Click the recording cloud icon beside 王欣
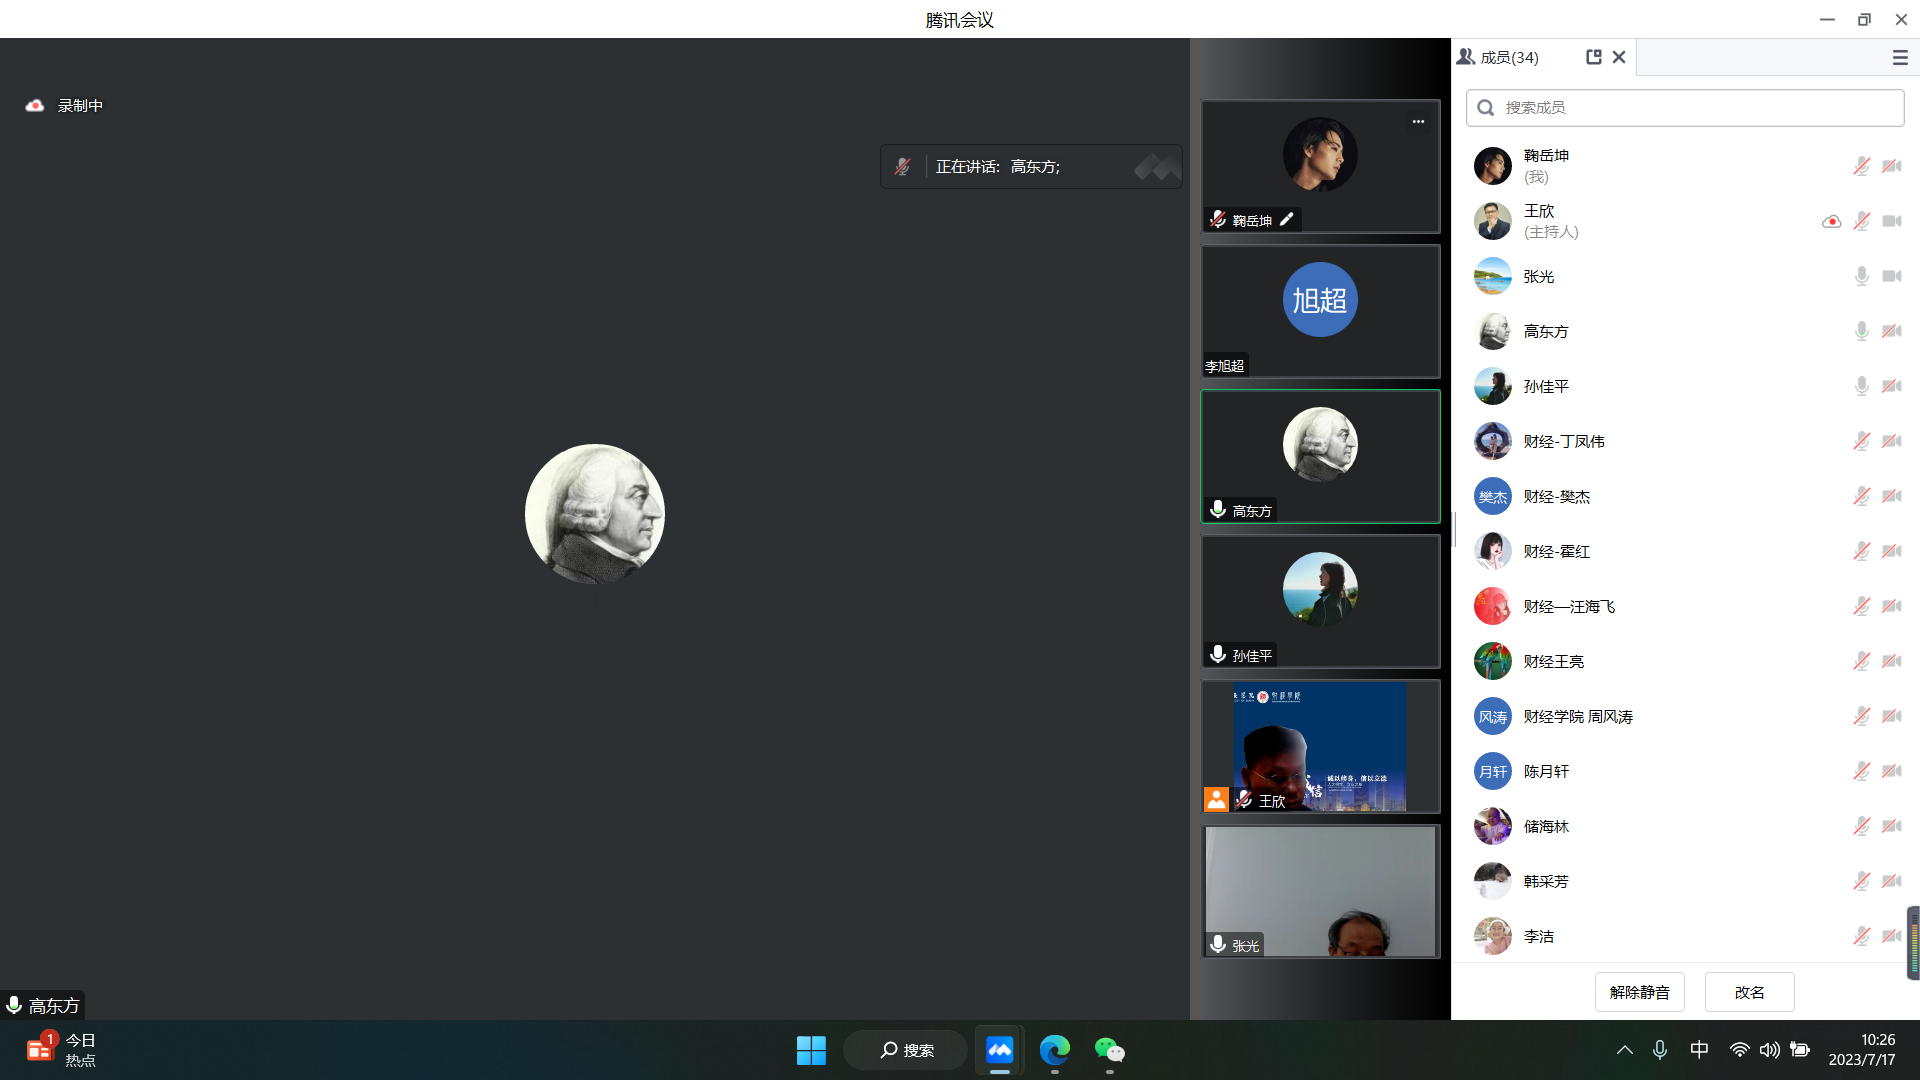The height and width of the screenshot is (1080, 1920). [1831, 221]
